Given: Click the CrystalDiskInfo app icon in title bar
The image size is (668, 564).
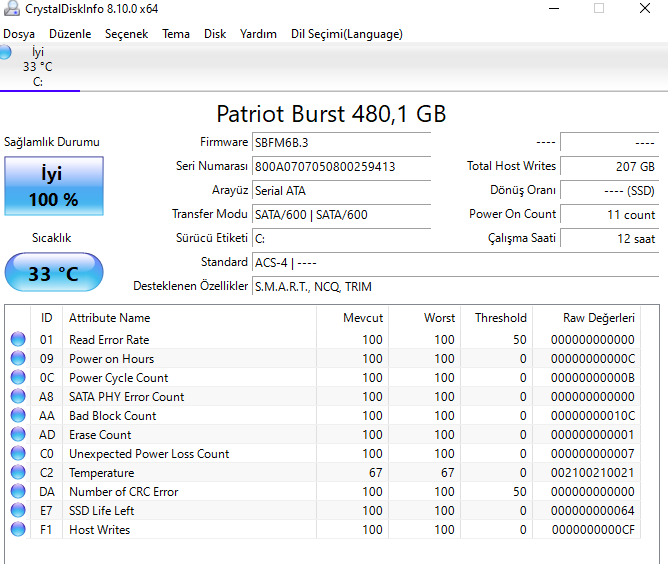Looking at the screenshot, I should pyautogui.click(x=11, y=9).
